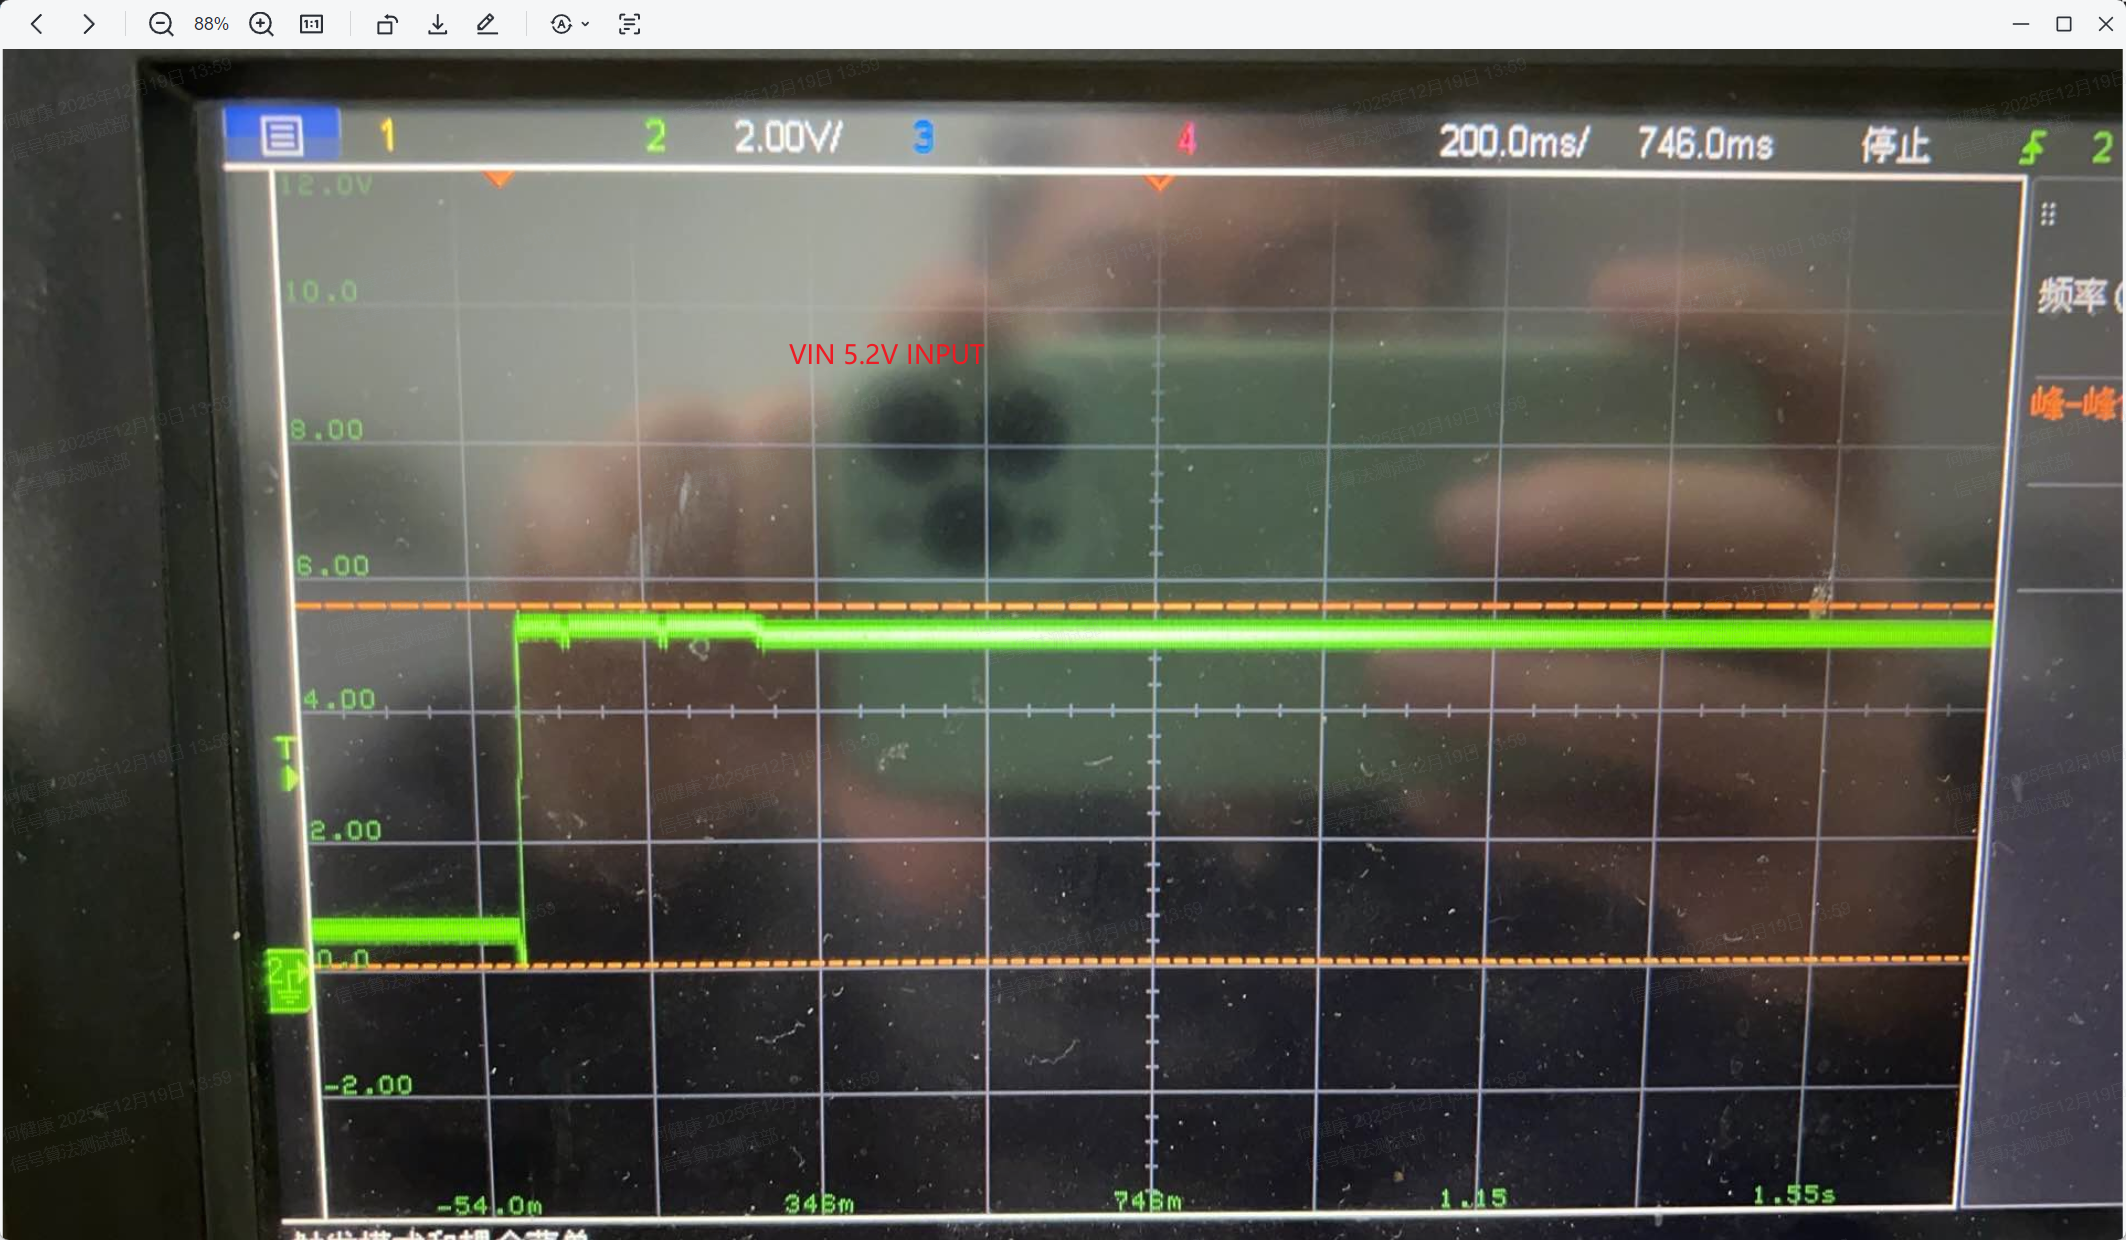Viewport: 2126px width, 1240px height.
Task: Click the 峰-峰 measurement entry
Action: 2076,404
